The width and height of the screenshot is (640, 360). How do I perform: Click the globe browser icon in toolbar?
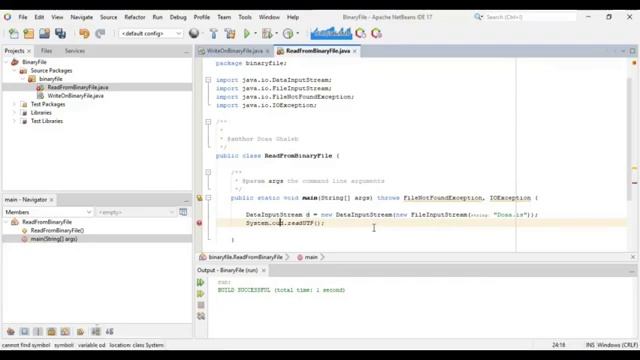pyautogui.click(x=194, y=33)
